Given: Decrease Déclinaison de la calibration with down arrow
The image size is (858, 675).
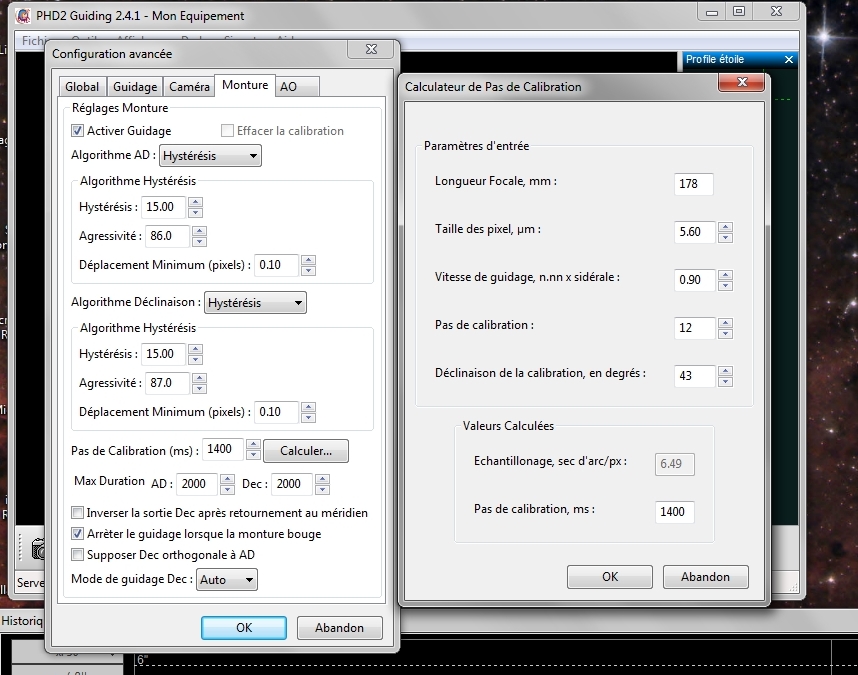Looking at the screenshot, I should [725, 382].
